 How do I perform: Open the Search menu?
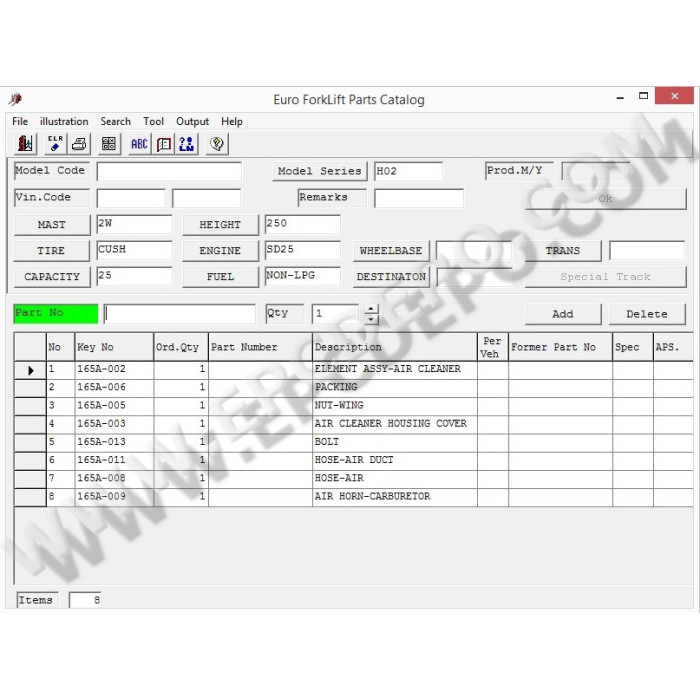[x=115, y=121]
